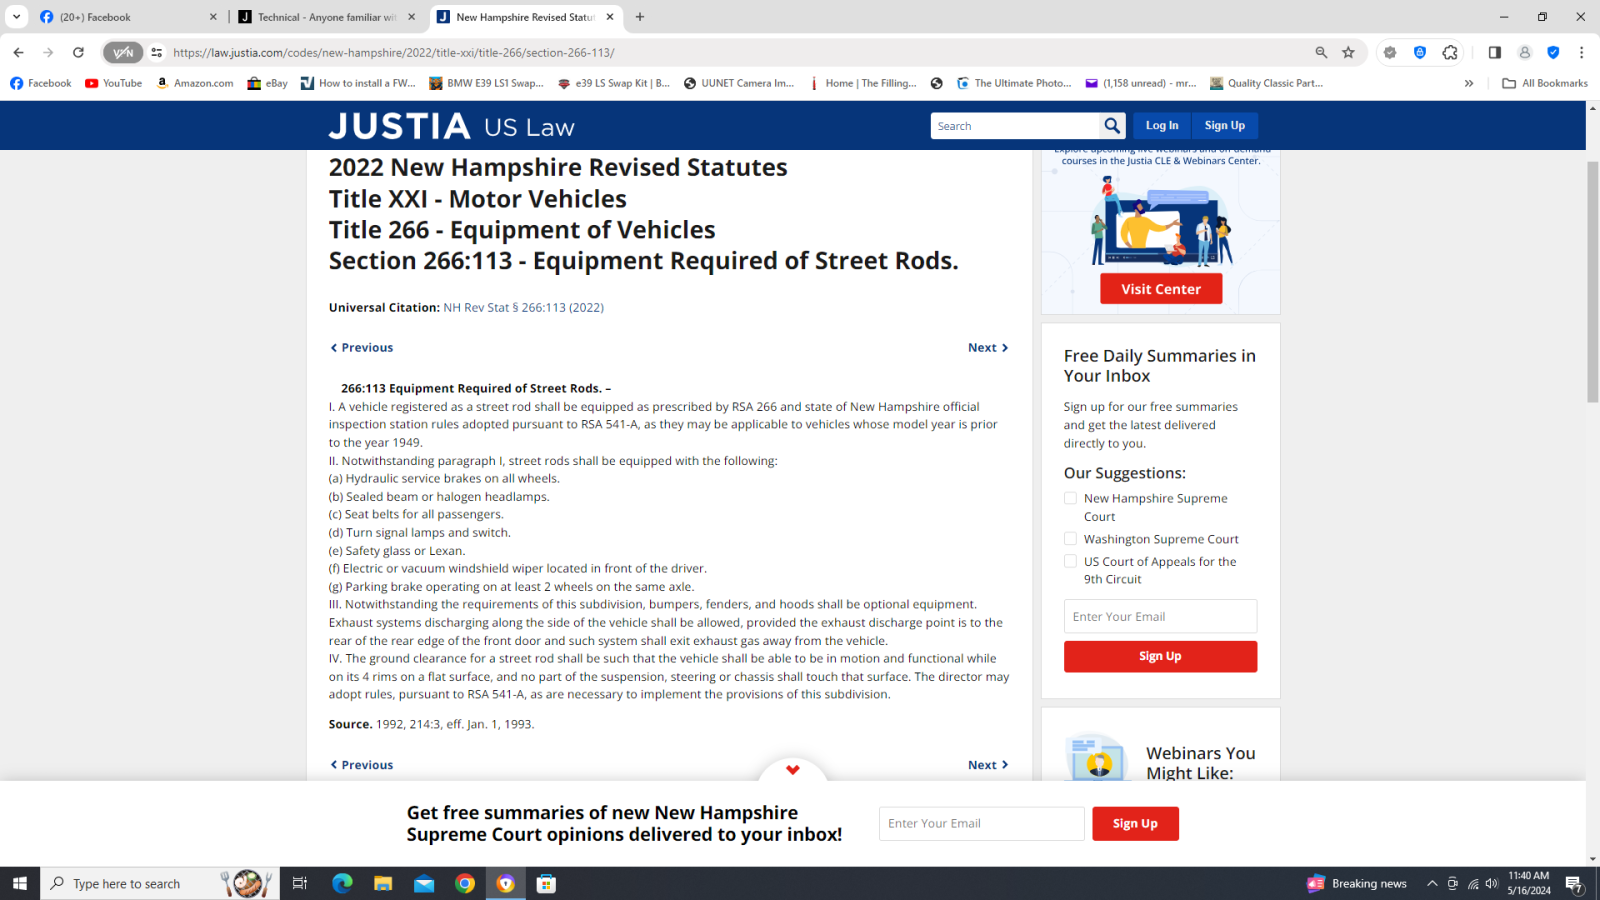Click the Justia search magnifier icon
This screenshot has width=1600, height=900.
coord(1112,126)
